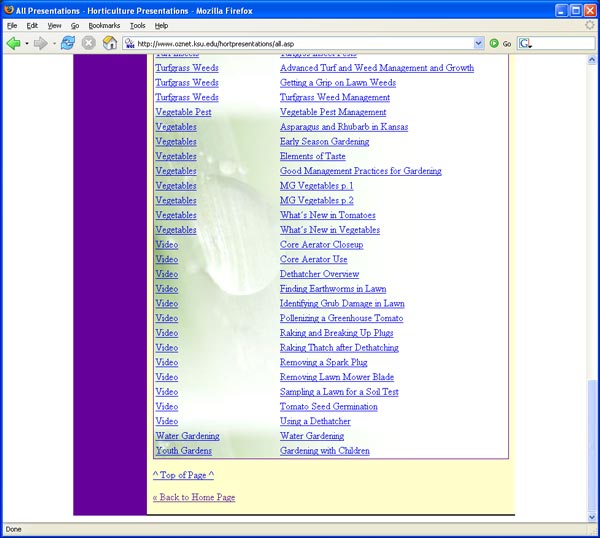Image resolution: width=600 pixels, height=538 pixels.
Task: Click the Vegetable Pest category link
Action: tap(183, 112)
